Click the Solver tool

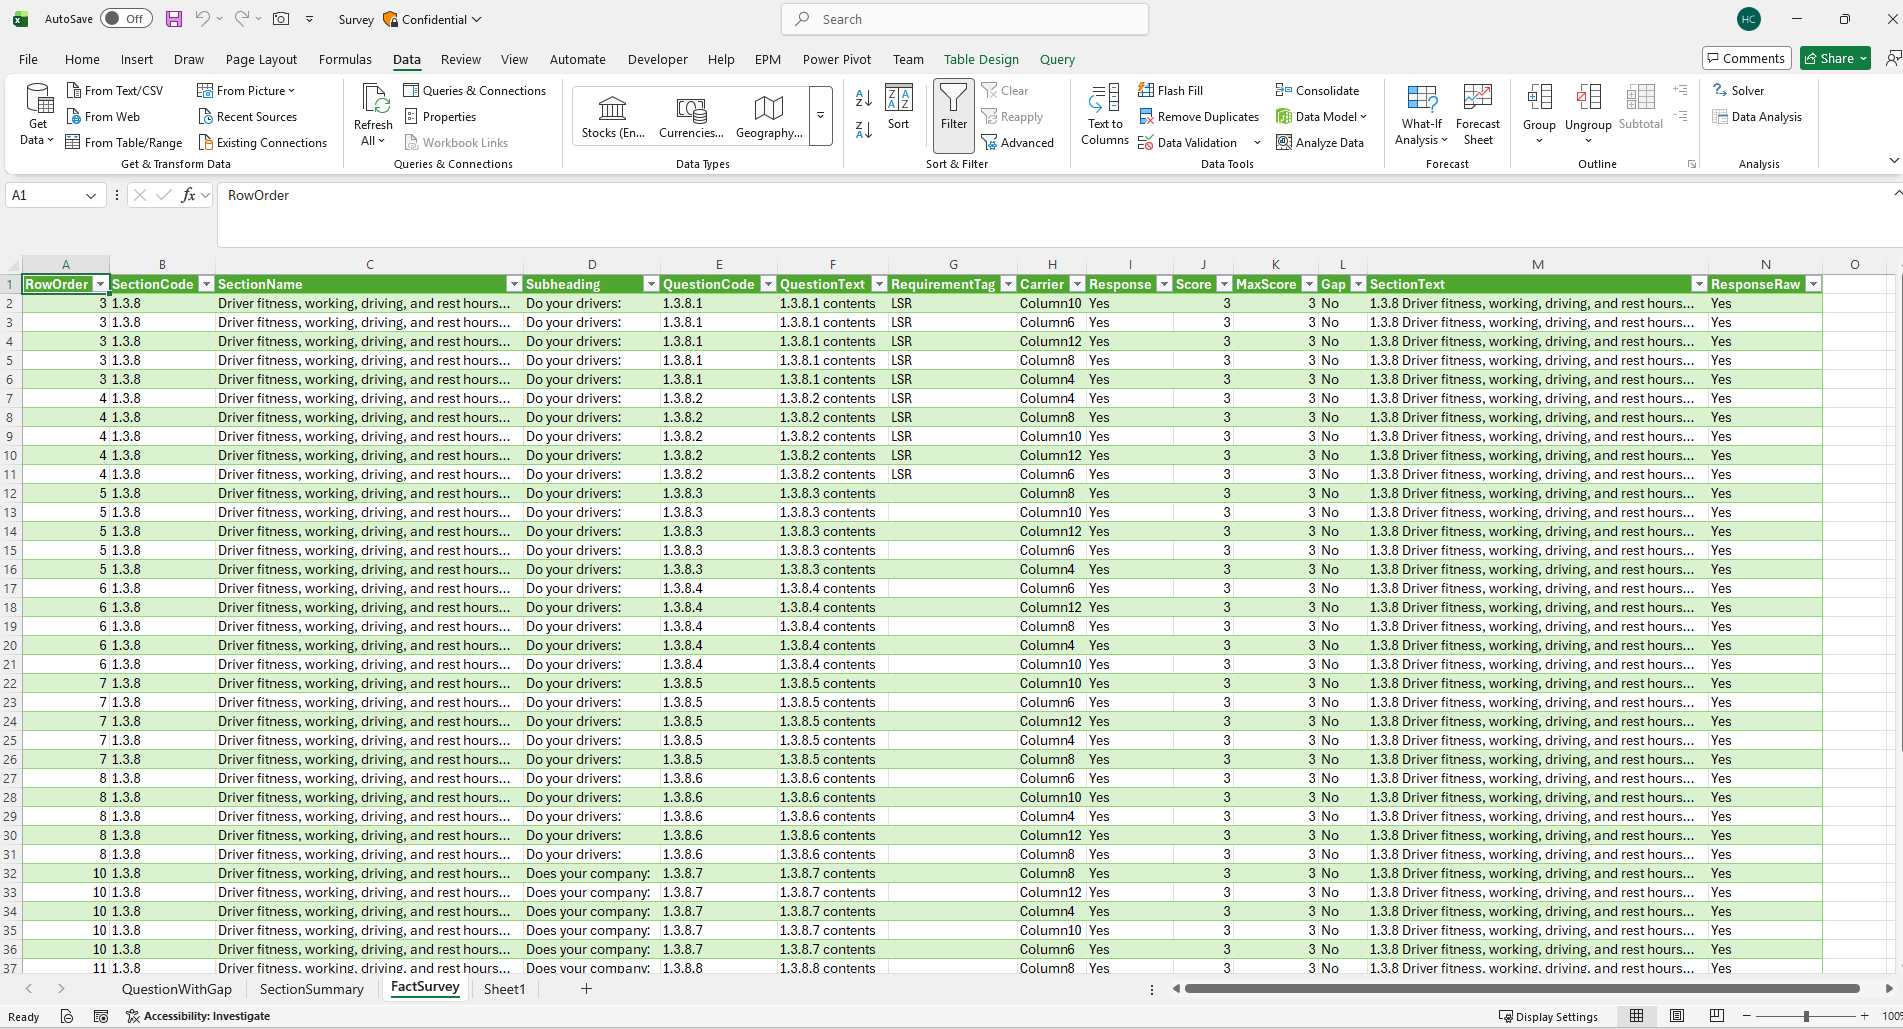[1738, 90]
